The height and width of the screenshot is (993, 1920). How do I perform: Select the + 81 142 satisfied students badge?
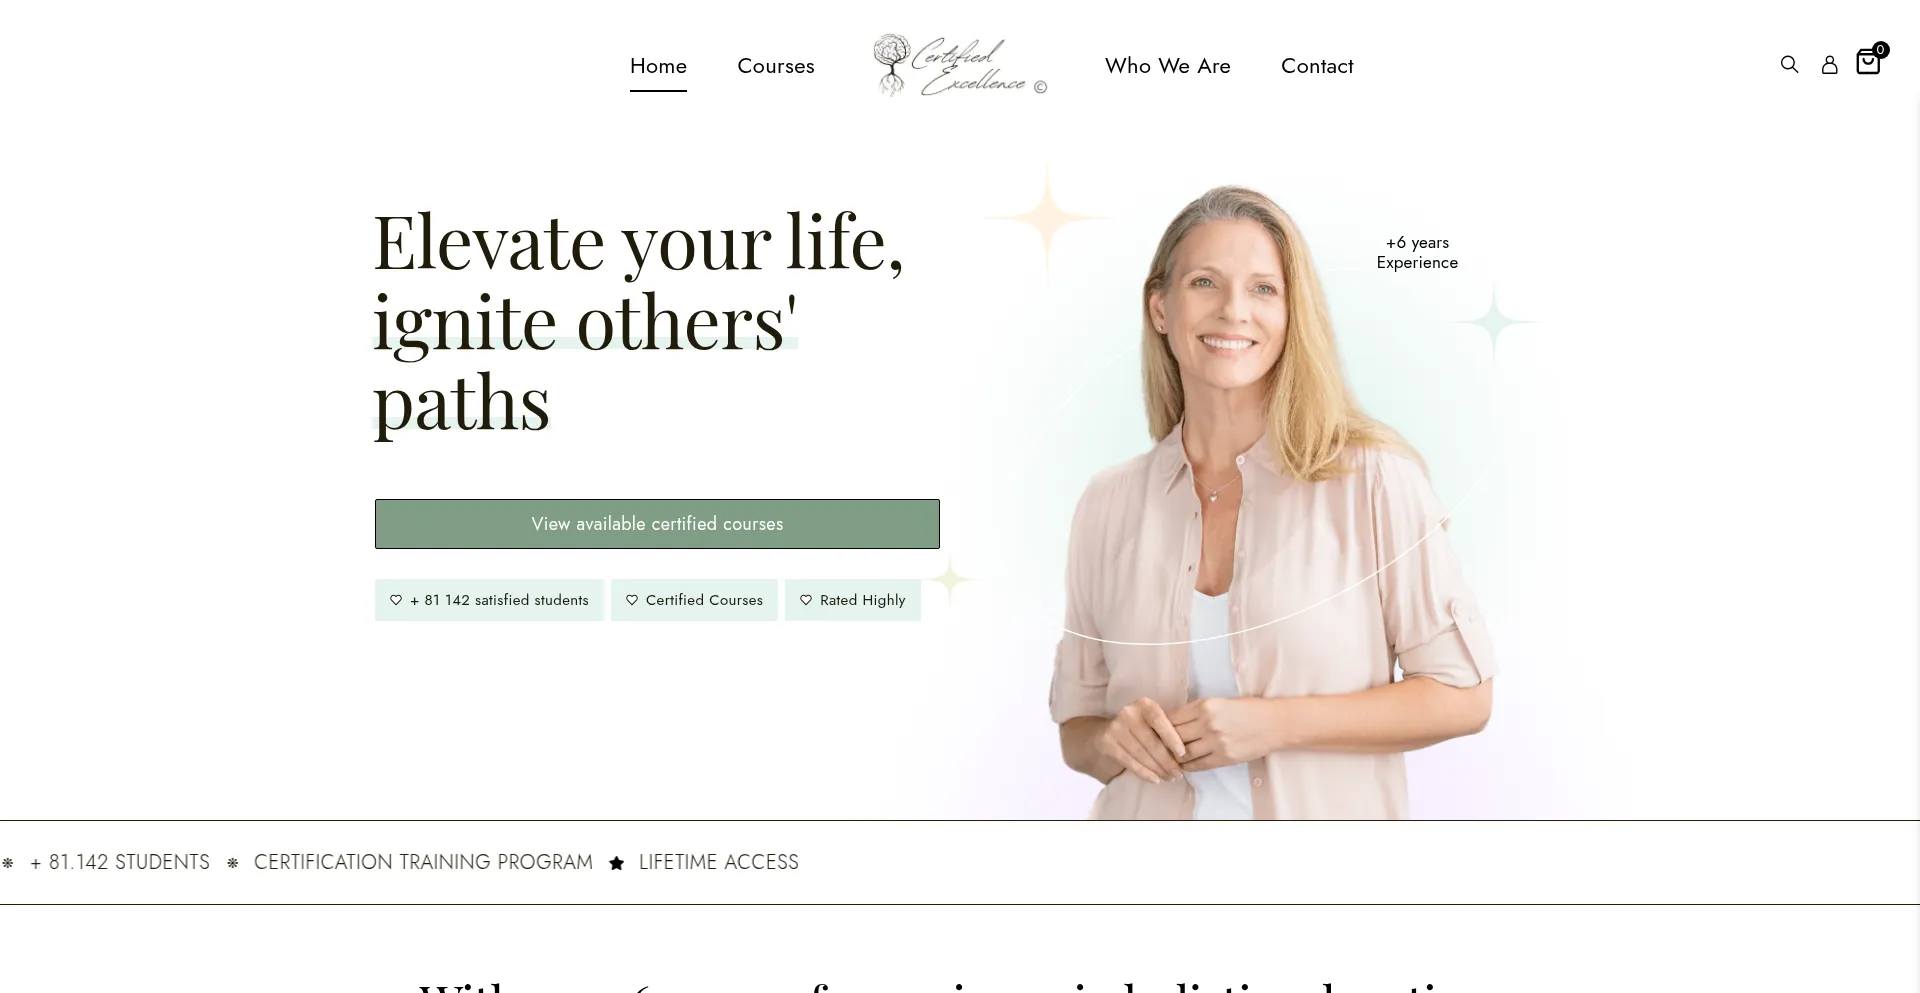coord(490,600)
